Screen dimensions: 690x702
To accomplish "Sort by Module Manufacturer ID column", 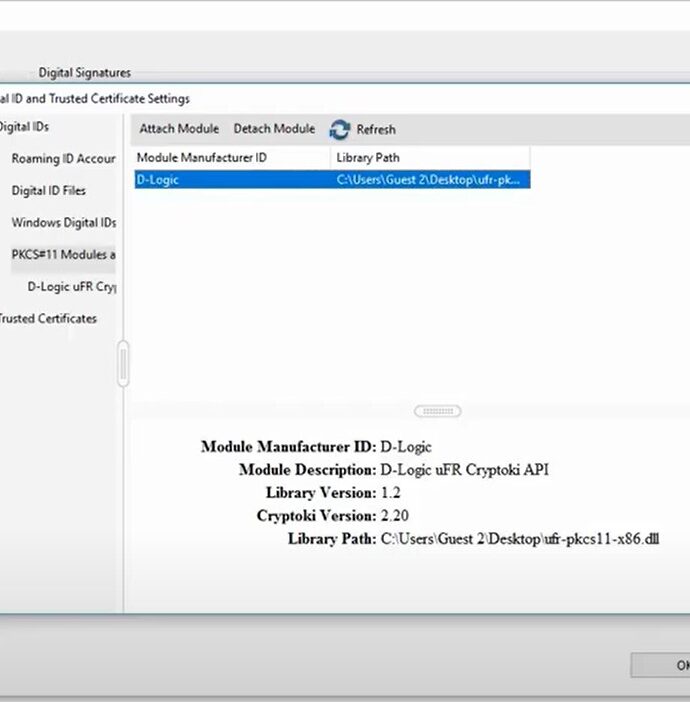I will [232, 158].
